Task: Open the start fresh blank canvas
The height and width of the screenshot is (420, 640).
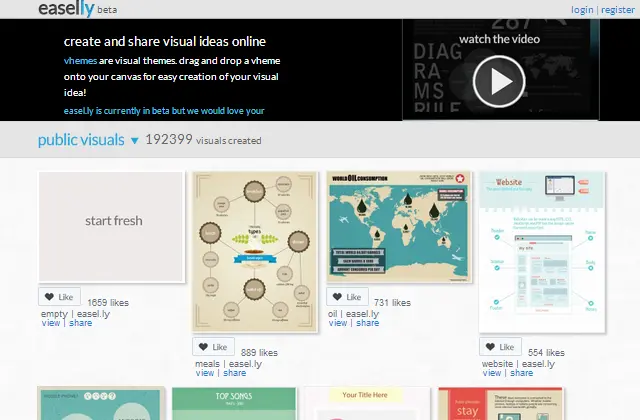Action: click(112, 226)
